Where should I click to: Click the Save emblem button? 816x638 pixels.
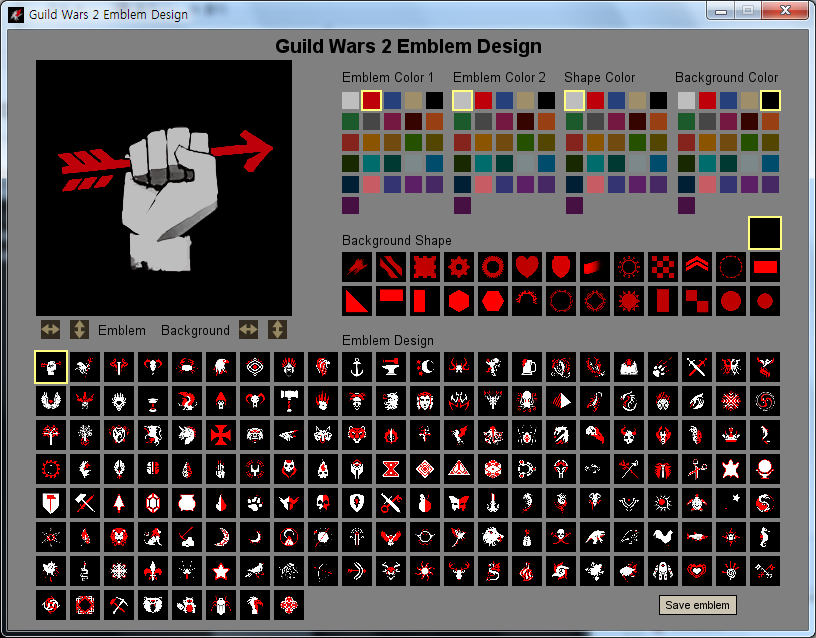pos(697,605)
